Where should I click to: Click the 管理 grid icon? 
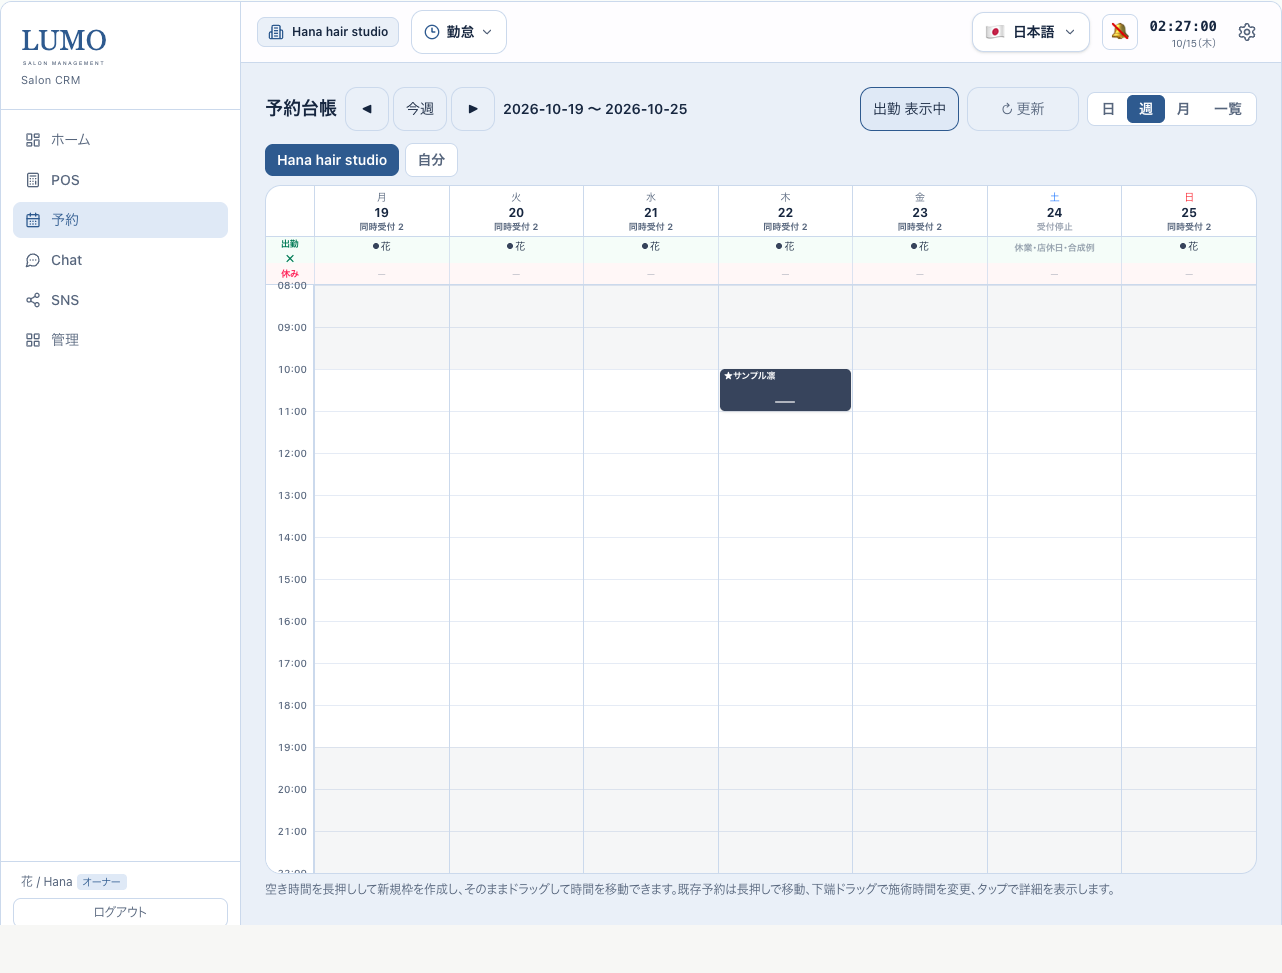point(33,340)
